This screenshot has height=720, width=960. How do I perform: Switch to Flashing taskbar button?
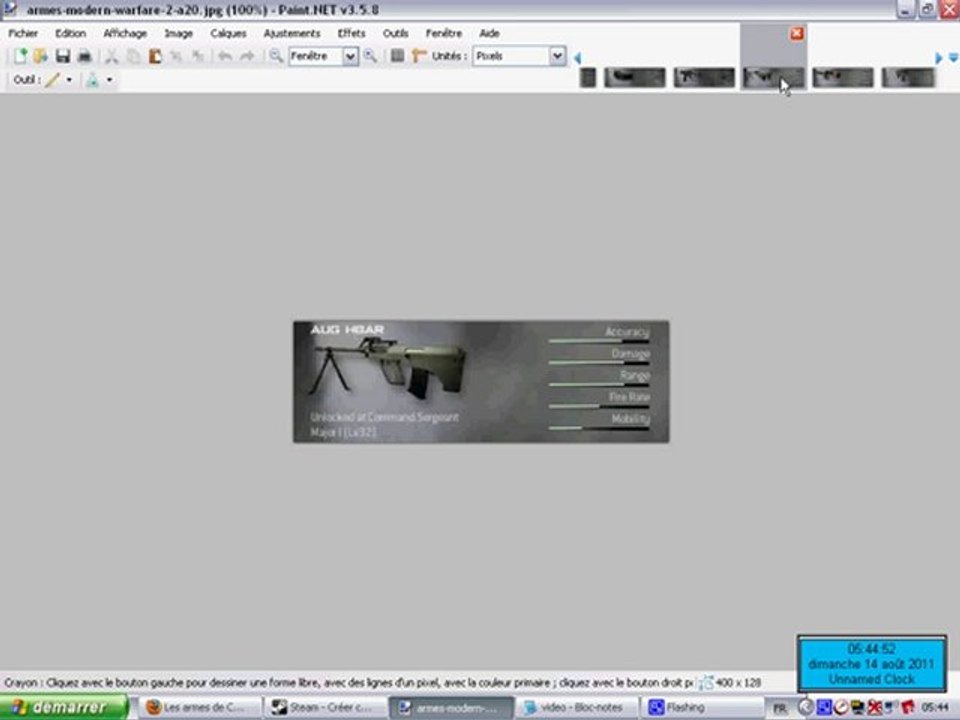(x=702, y=707)
